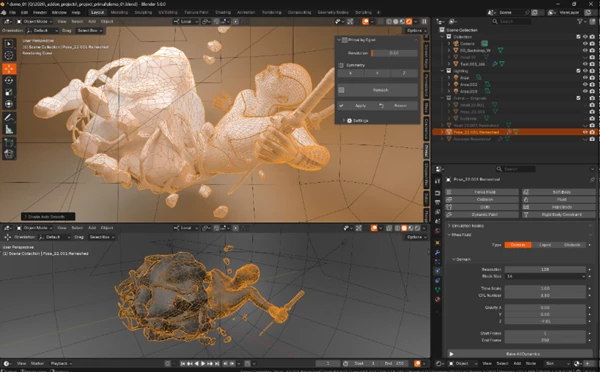Toggle symmetry Y axis in remesh panel
This screenshot has height=372, width=600.
(x=377, y=73)
